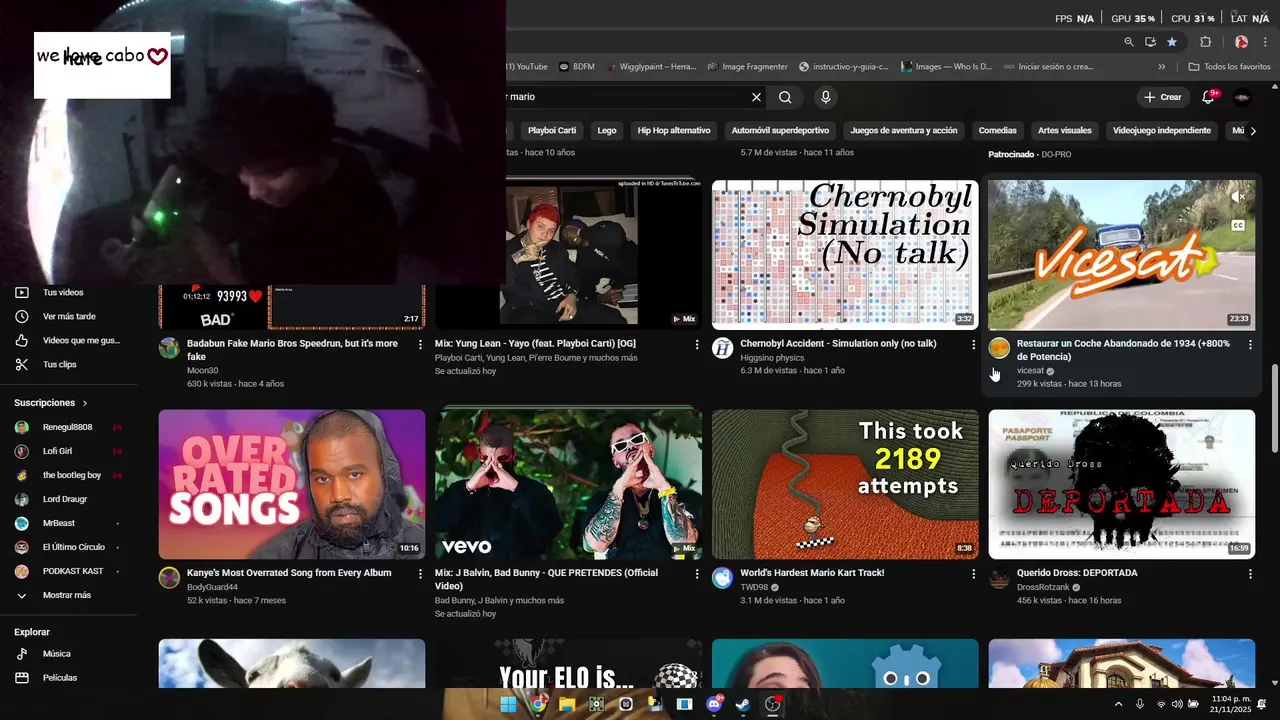Open Windows Start menu
Image resolution: width=1280 pixels, height=720 pixels.
[508, 704]
